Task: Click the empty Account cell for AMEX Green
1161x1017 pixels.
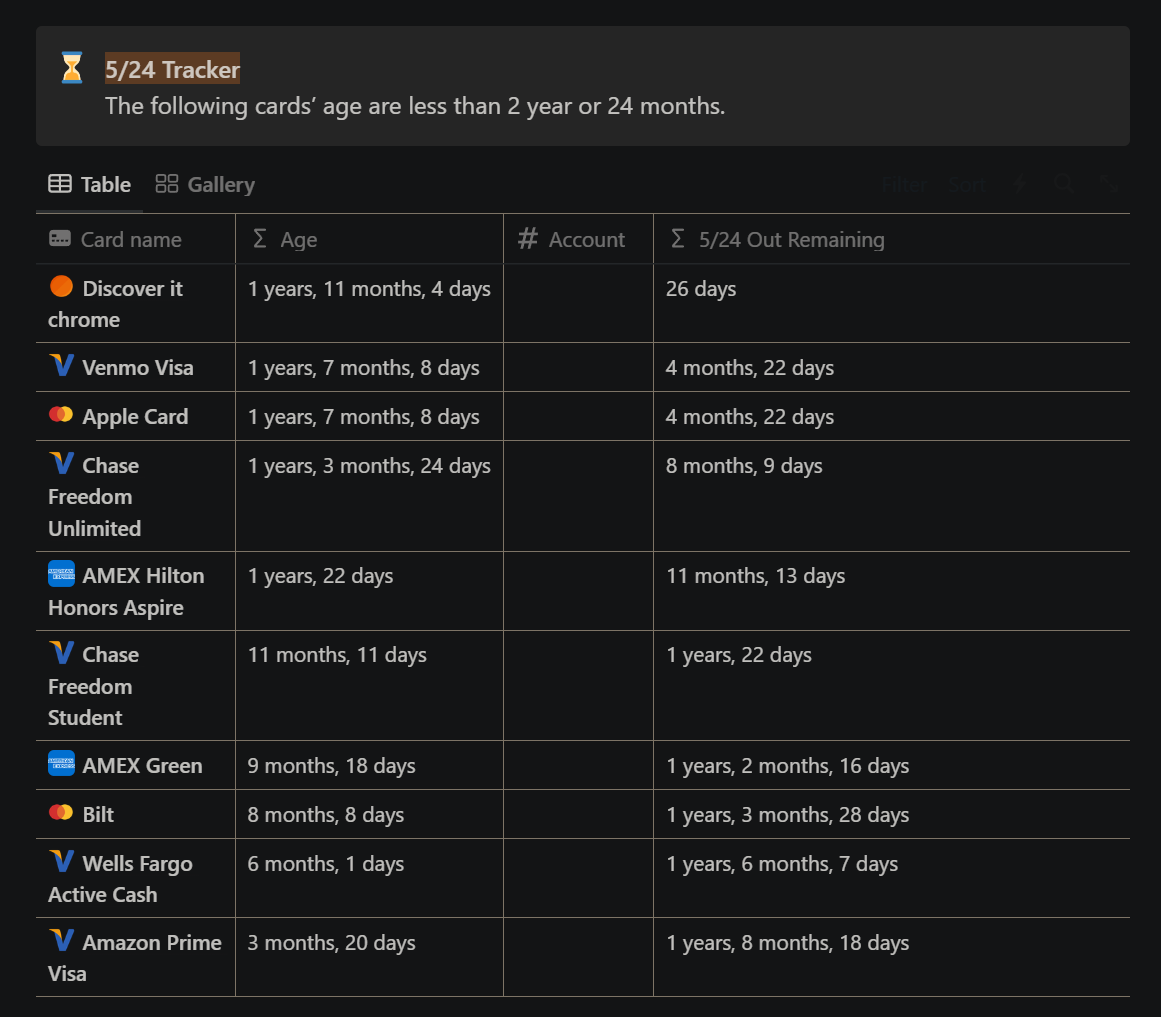Action: [578, 765]
